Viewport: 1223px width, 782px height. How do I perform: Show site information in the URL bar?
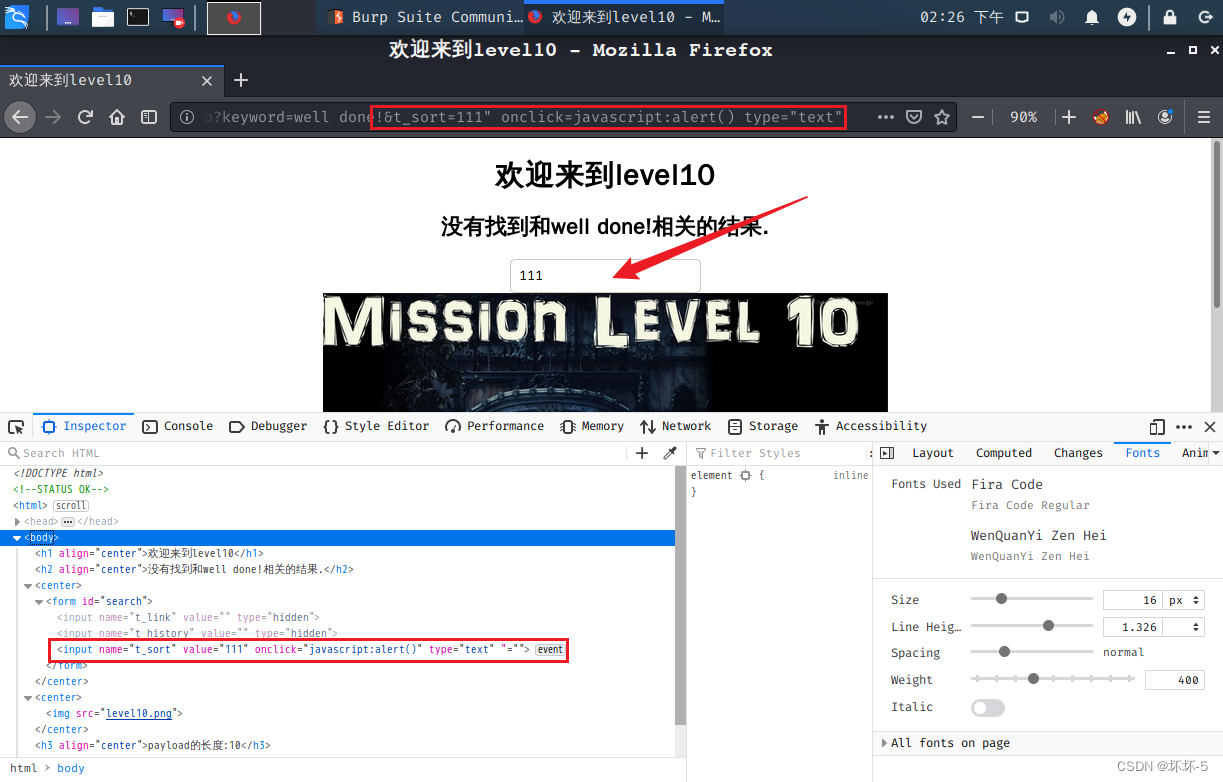[x=187, y=117]
